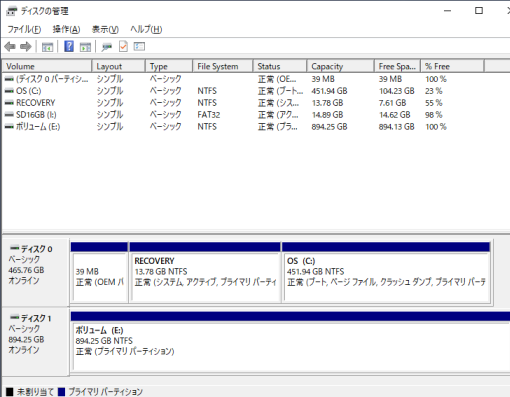Click the ディスク 1 disk icon
Viewport: 510px width, 397px height.
tap(14, 317)
